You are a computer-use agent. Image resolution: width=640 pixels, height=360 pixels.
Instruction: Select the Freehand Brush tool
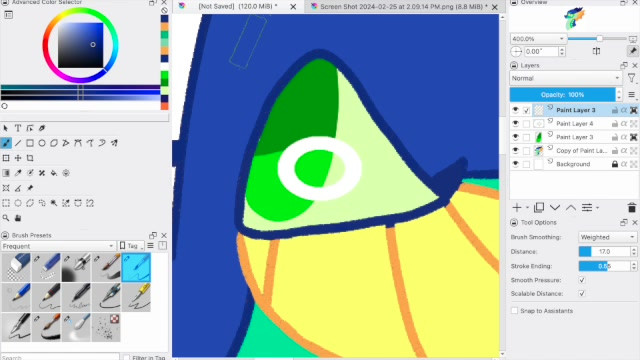[x=6, y=143]
